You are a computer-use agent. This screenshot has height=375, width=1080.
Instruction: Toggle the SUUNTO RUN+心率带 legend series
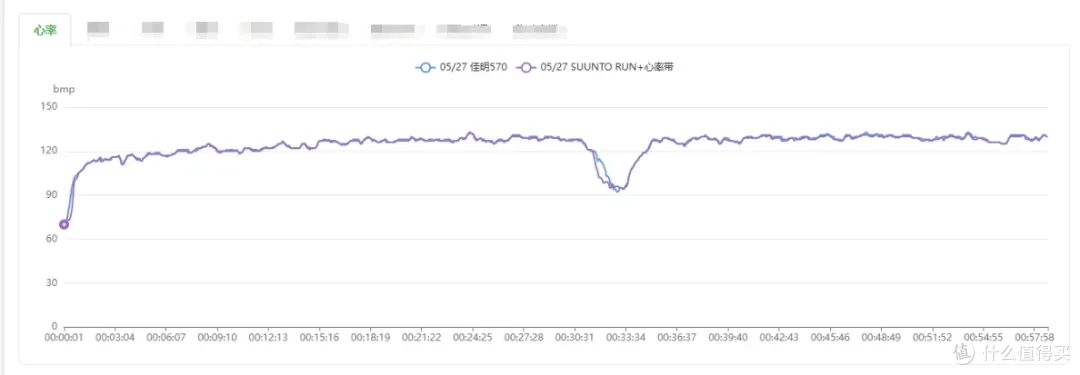(594, 68)
